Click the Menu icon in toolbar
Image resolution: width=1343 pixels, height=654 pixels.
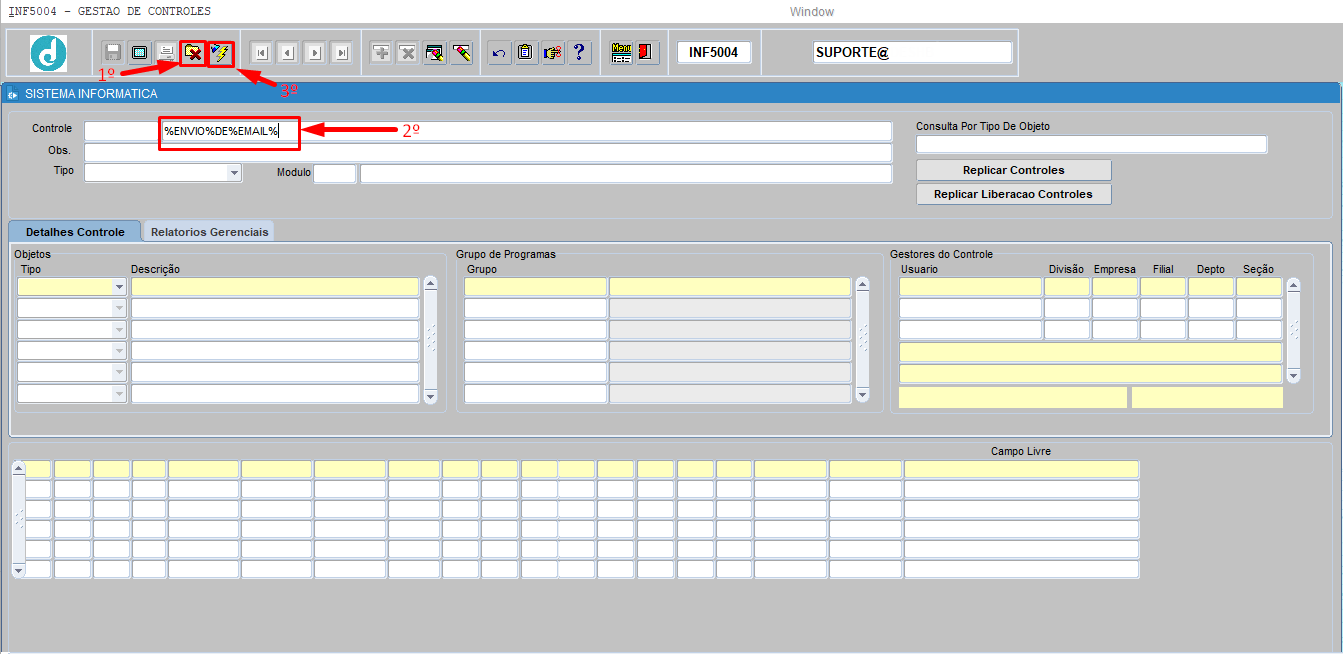[x=621, y=53]
